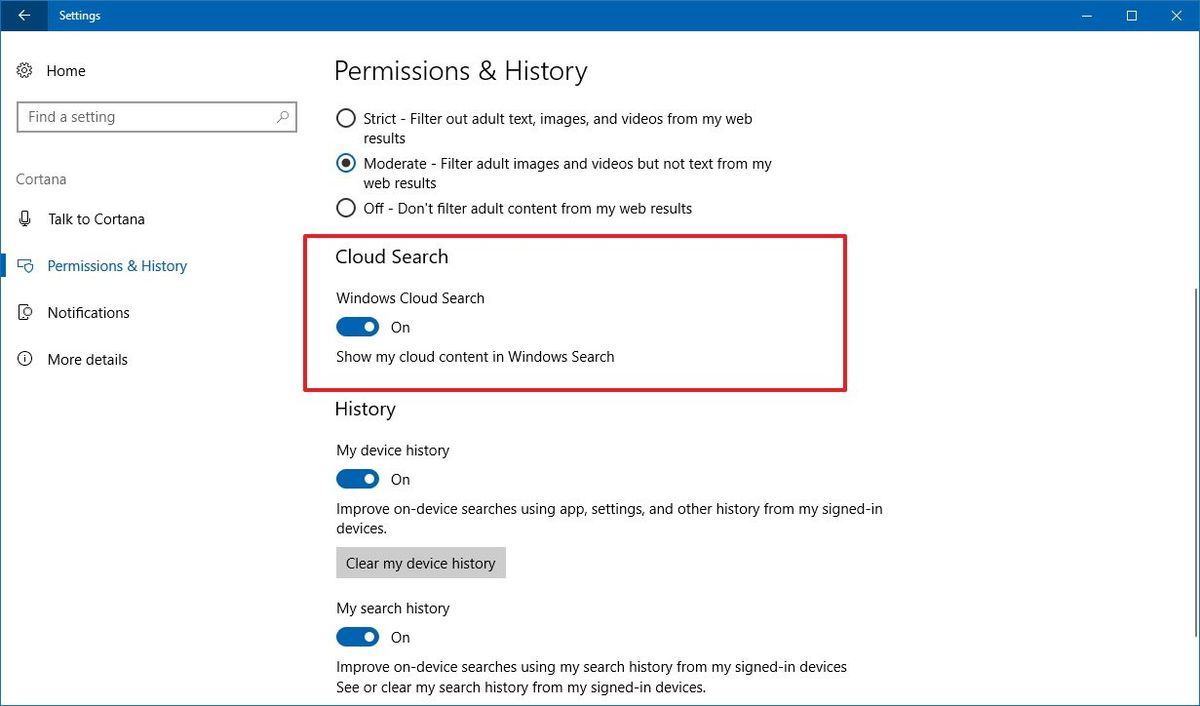The width and height of the screenshot is (1200, 706).
Task: Choose the Off filter option
Action: pos(345,208)
